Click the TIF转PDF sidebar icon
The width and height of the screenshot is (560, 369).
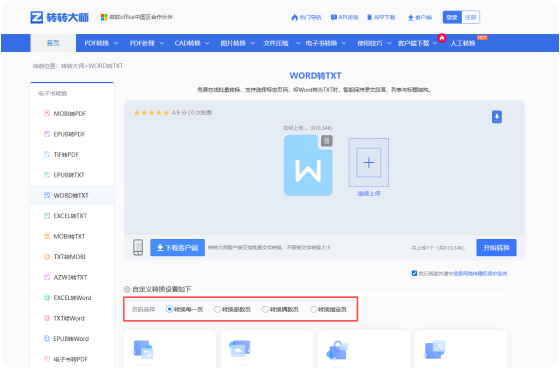[47, 154]
